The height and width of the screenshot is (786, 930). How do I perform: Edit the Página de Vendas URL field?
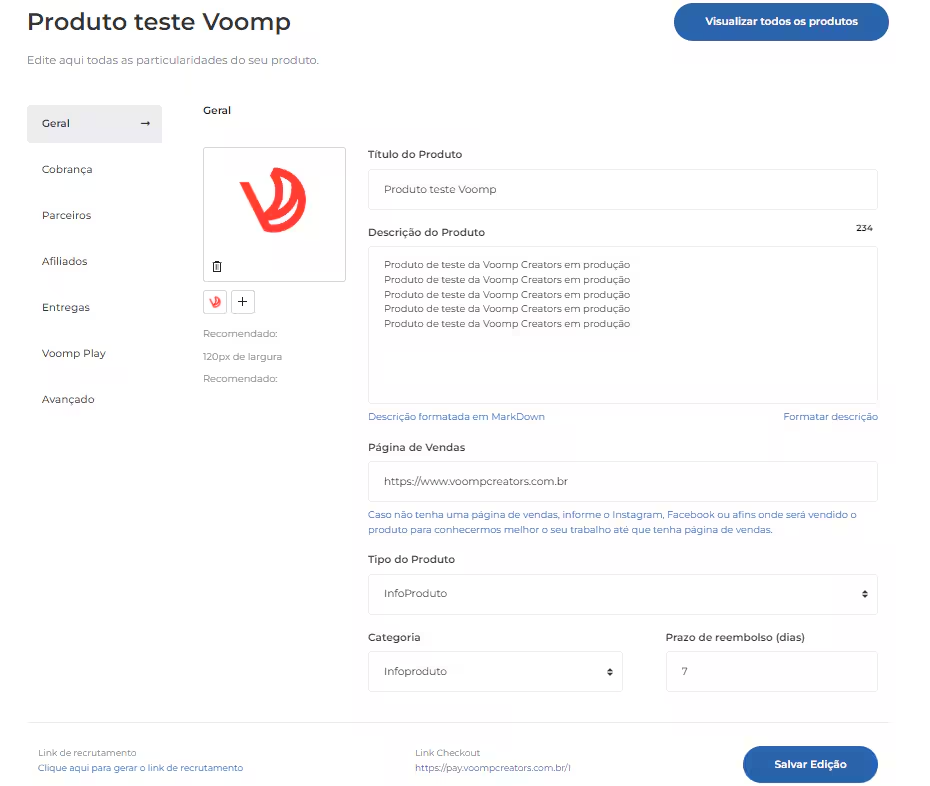coord(623,482)
